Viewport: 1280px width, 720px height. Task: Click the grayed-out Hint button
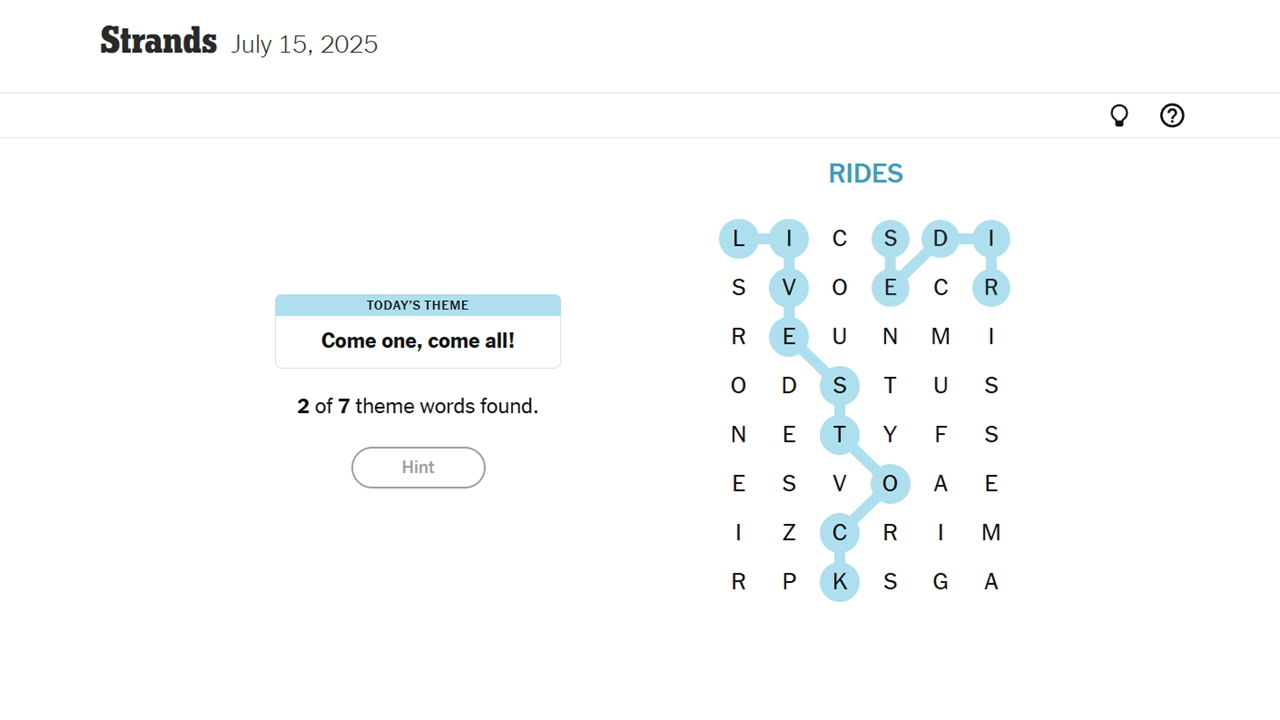point(418,467)
